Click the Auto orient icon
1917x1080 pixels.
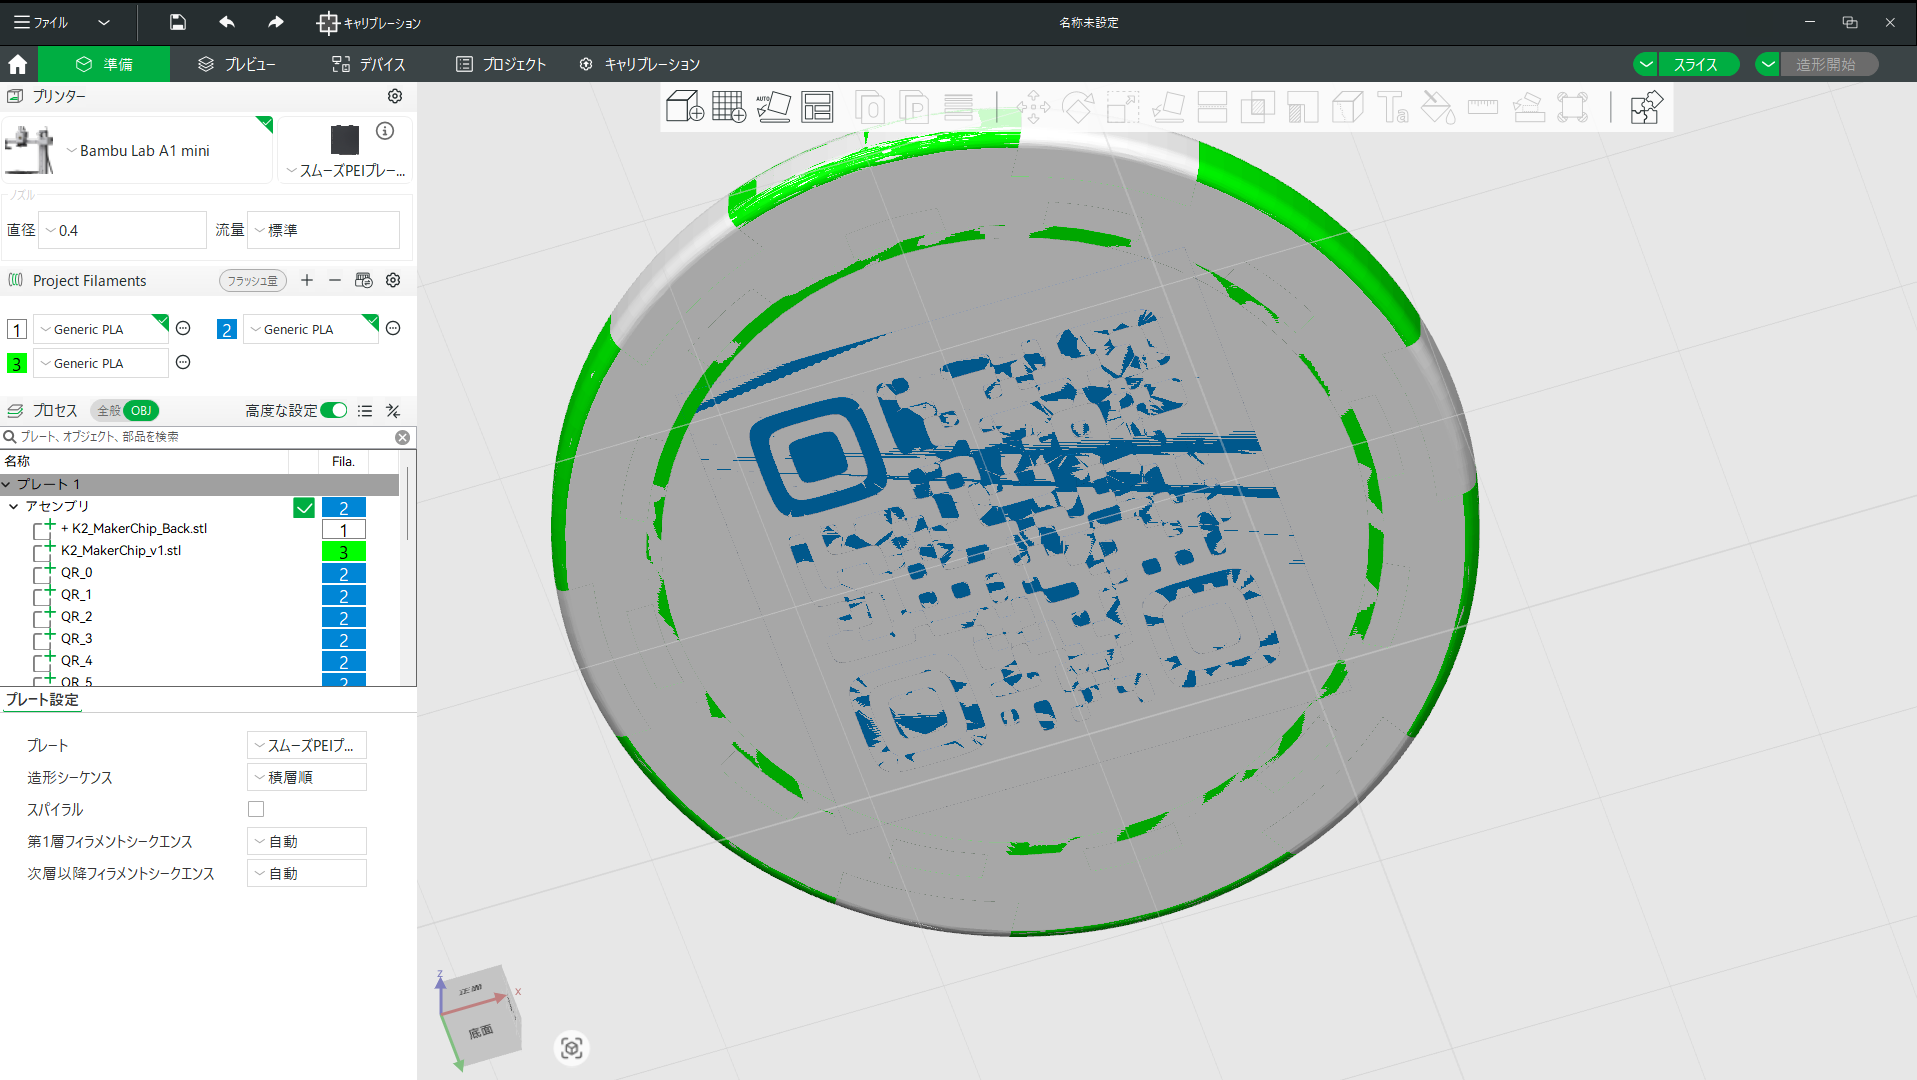[x=773, y=106]
